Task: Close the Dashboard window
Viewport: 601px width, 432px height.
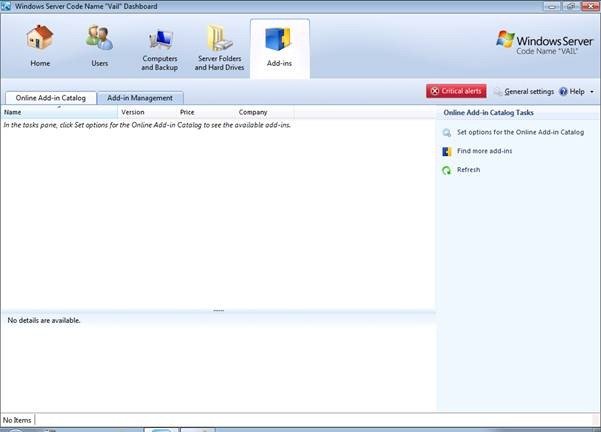Action: click(x=590, y=6)
